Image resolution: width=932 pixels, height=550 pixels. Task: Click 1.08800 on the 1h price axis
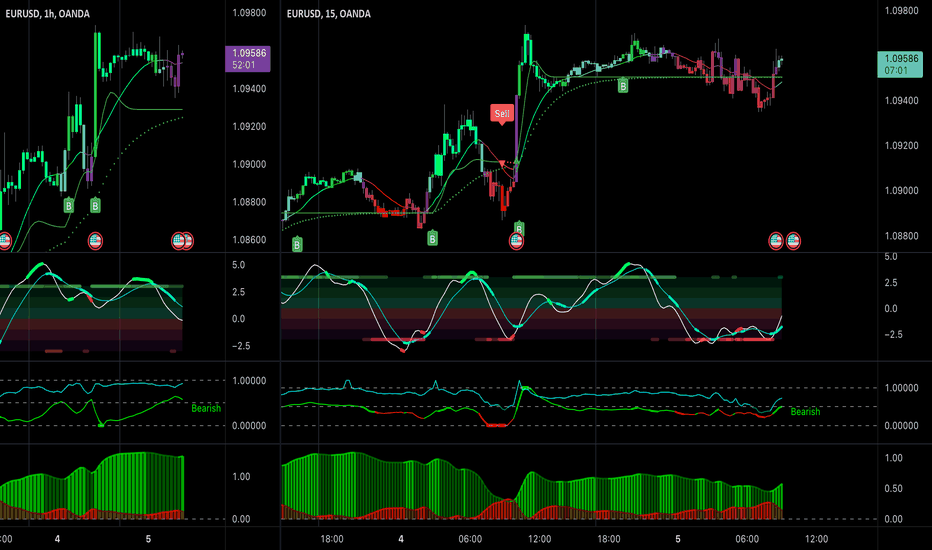coord(249,202)
